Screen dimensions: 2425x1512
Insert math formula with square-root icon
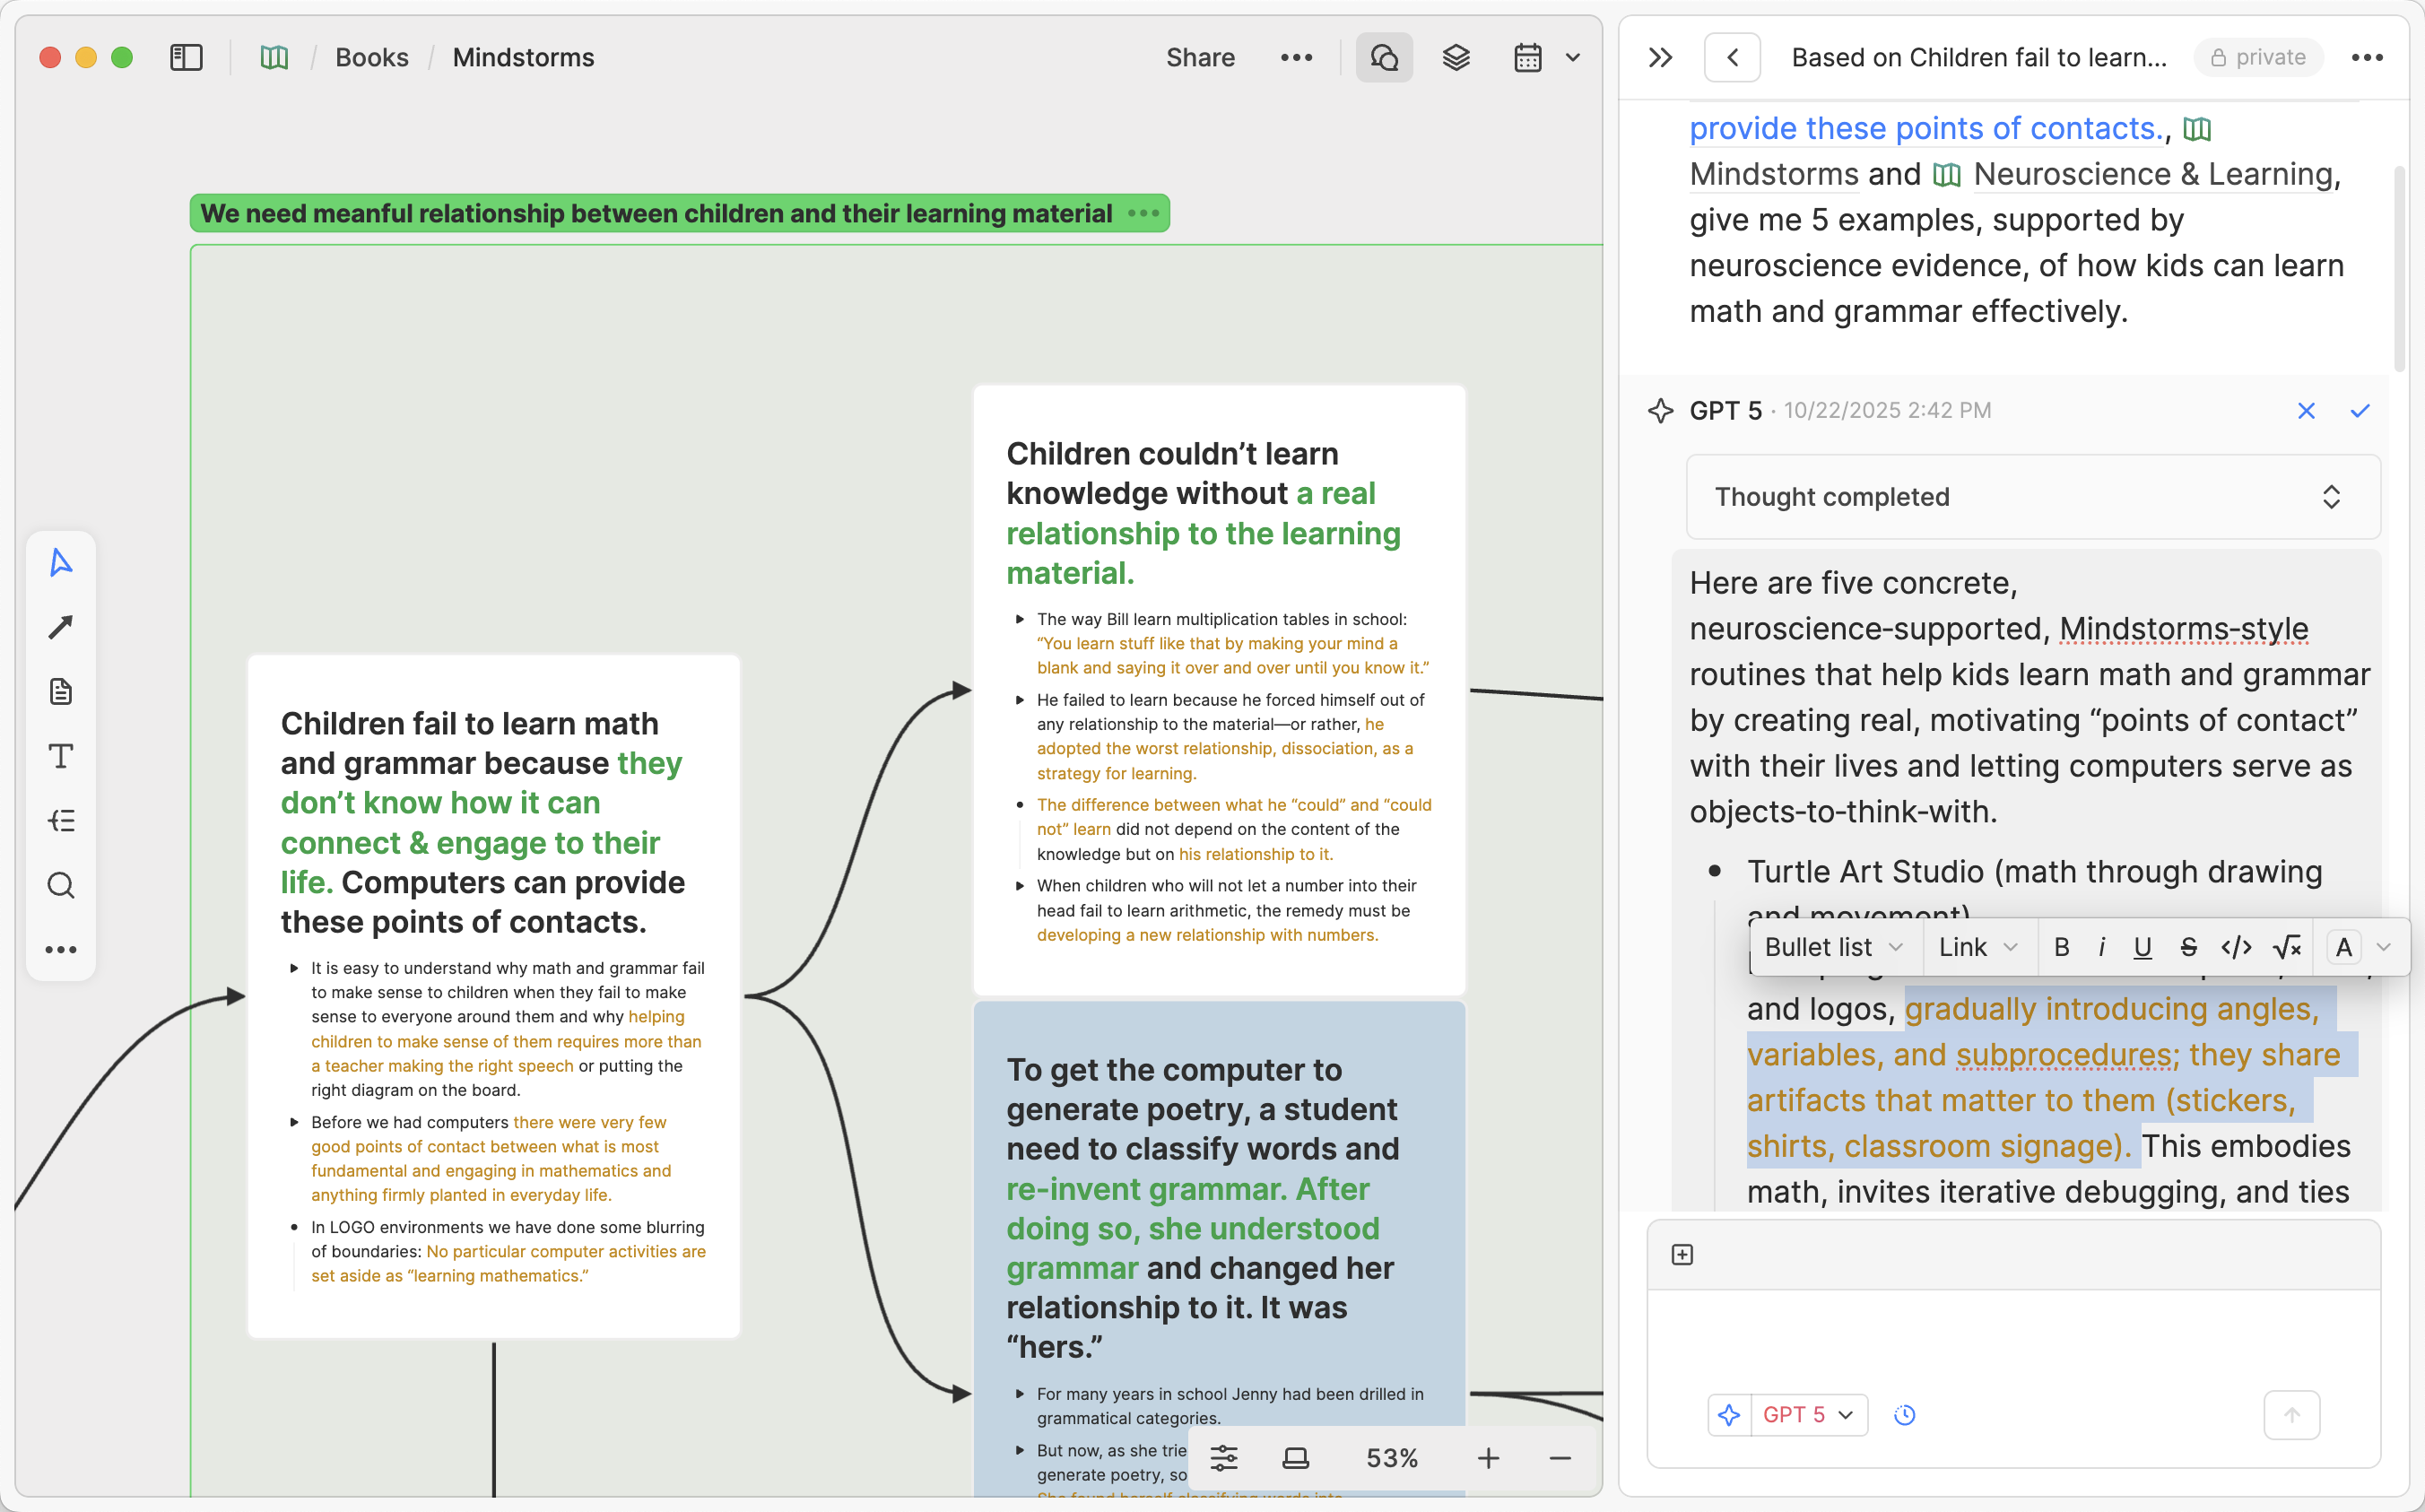pyautogui.click(x=2287, y=947)
